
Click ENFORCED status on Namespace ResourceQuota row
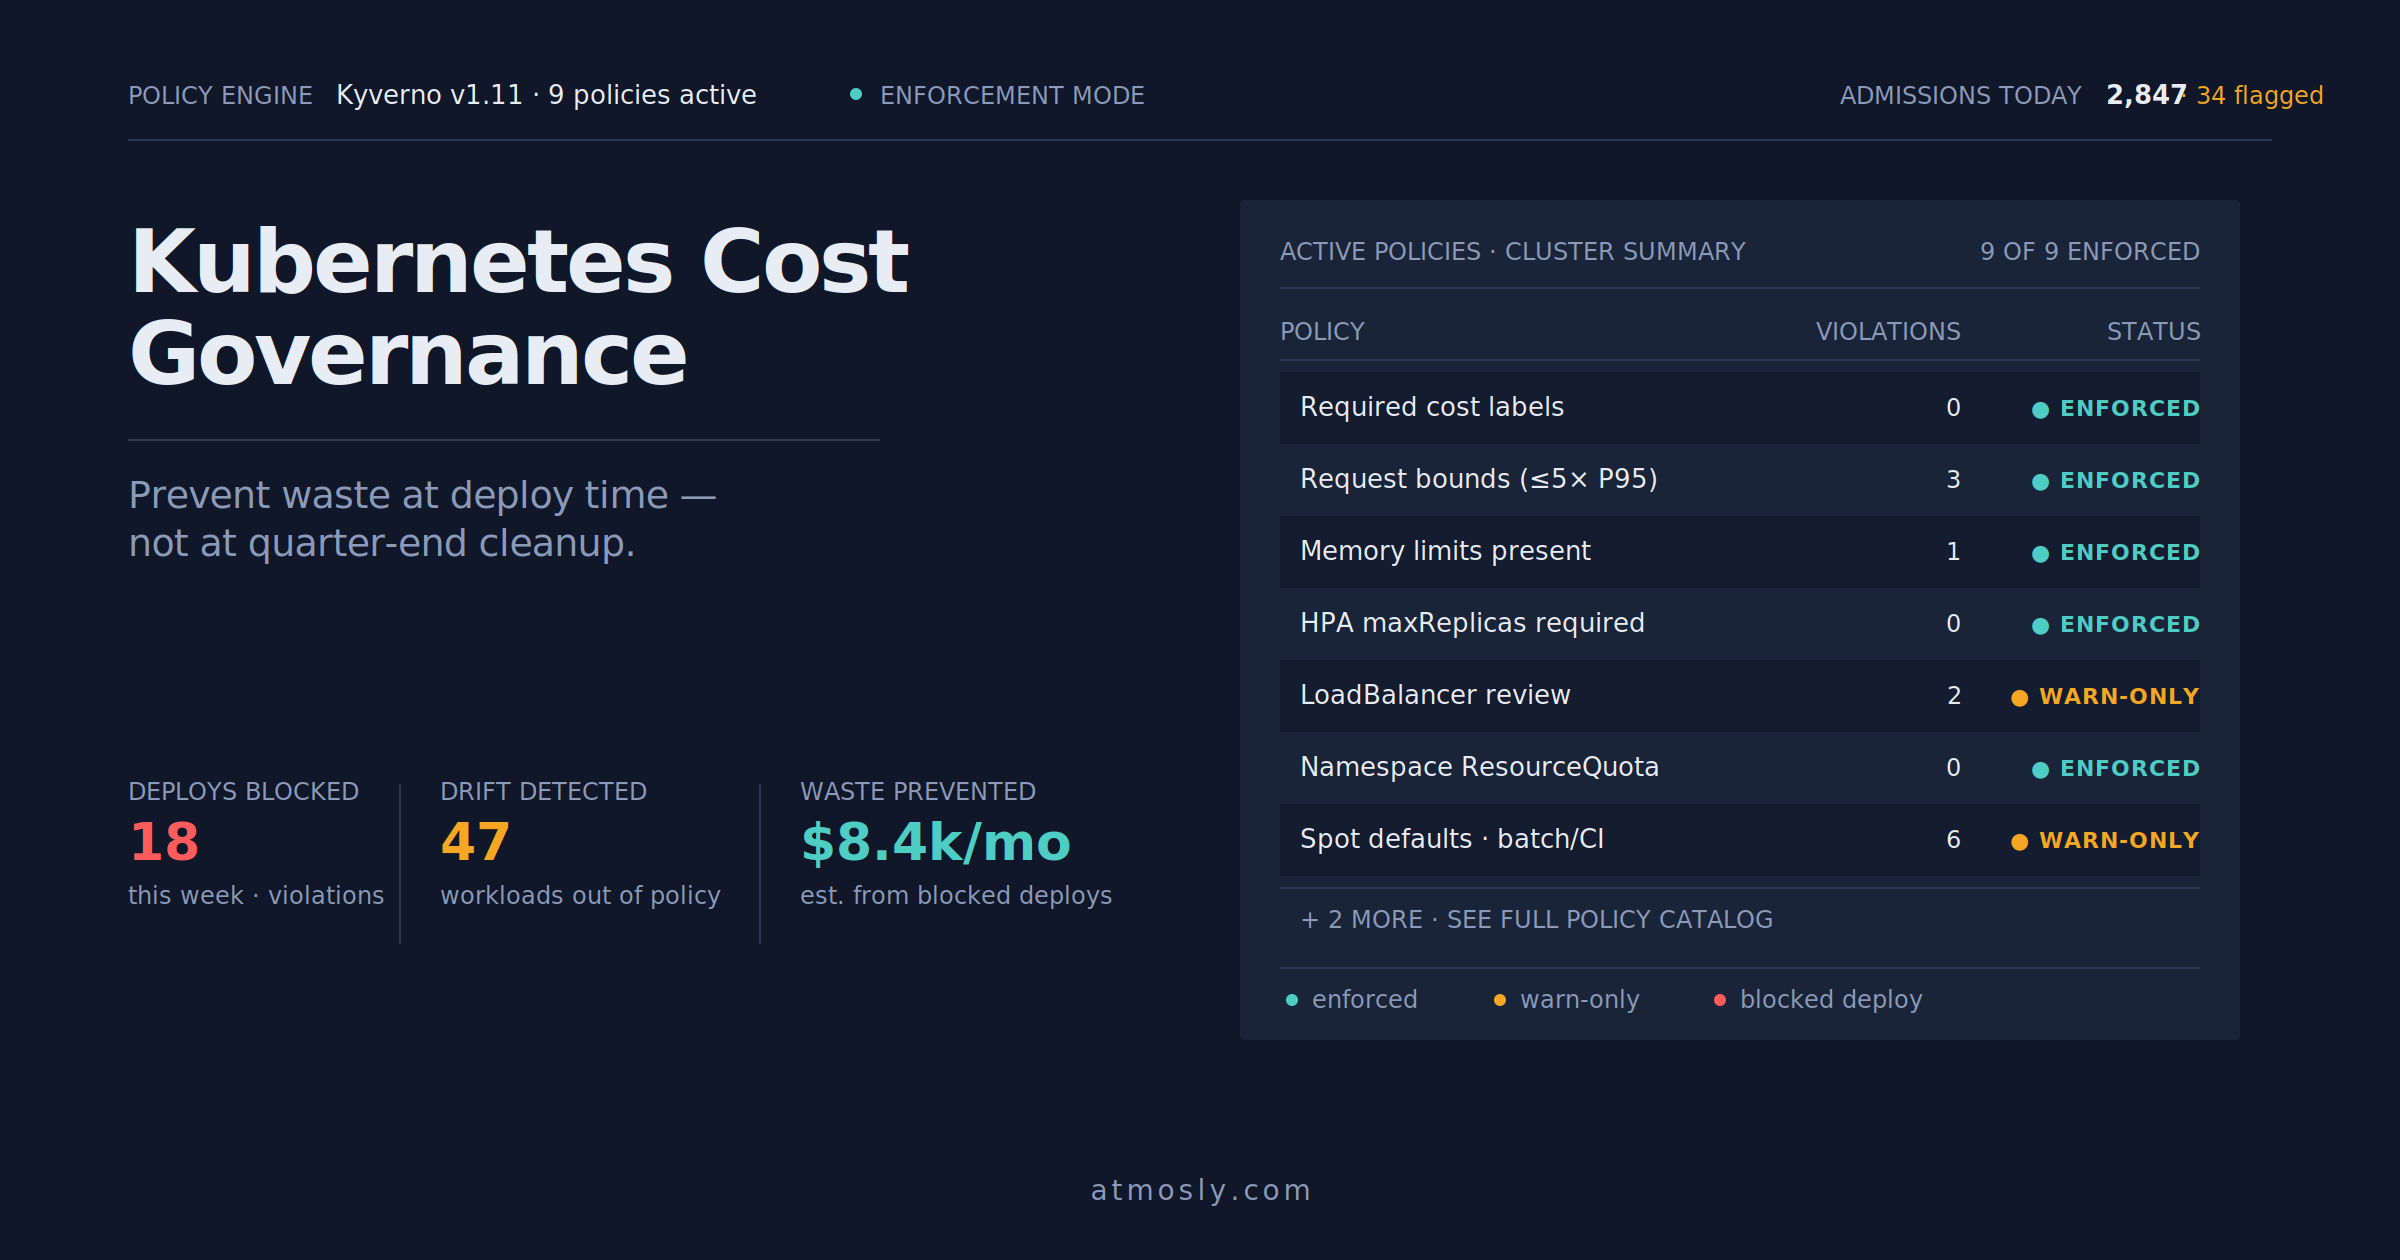(2130, 769)
